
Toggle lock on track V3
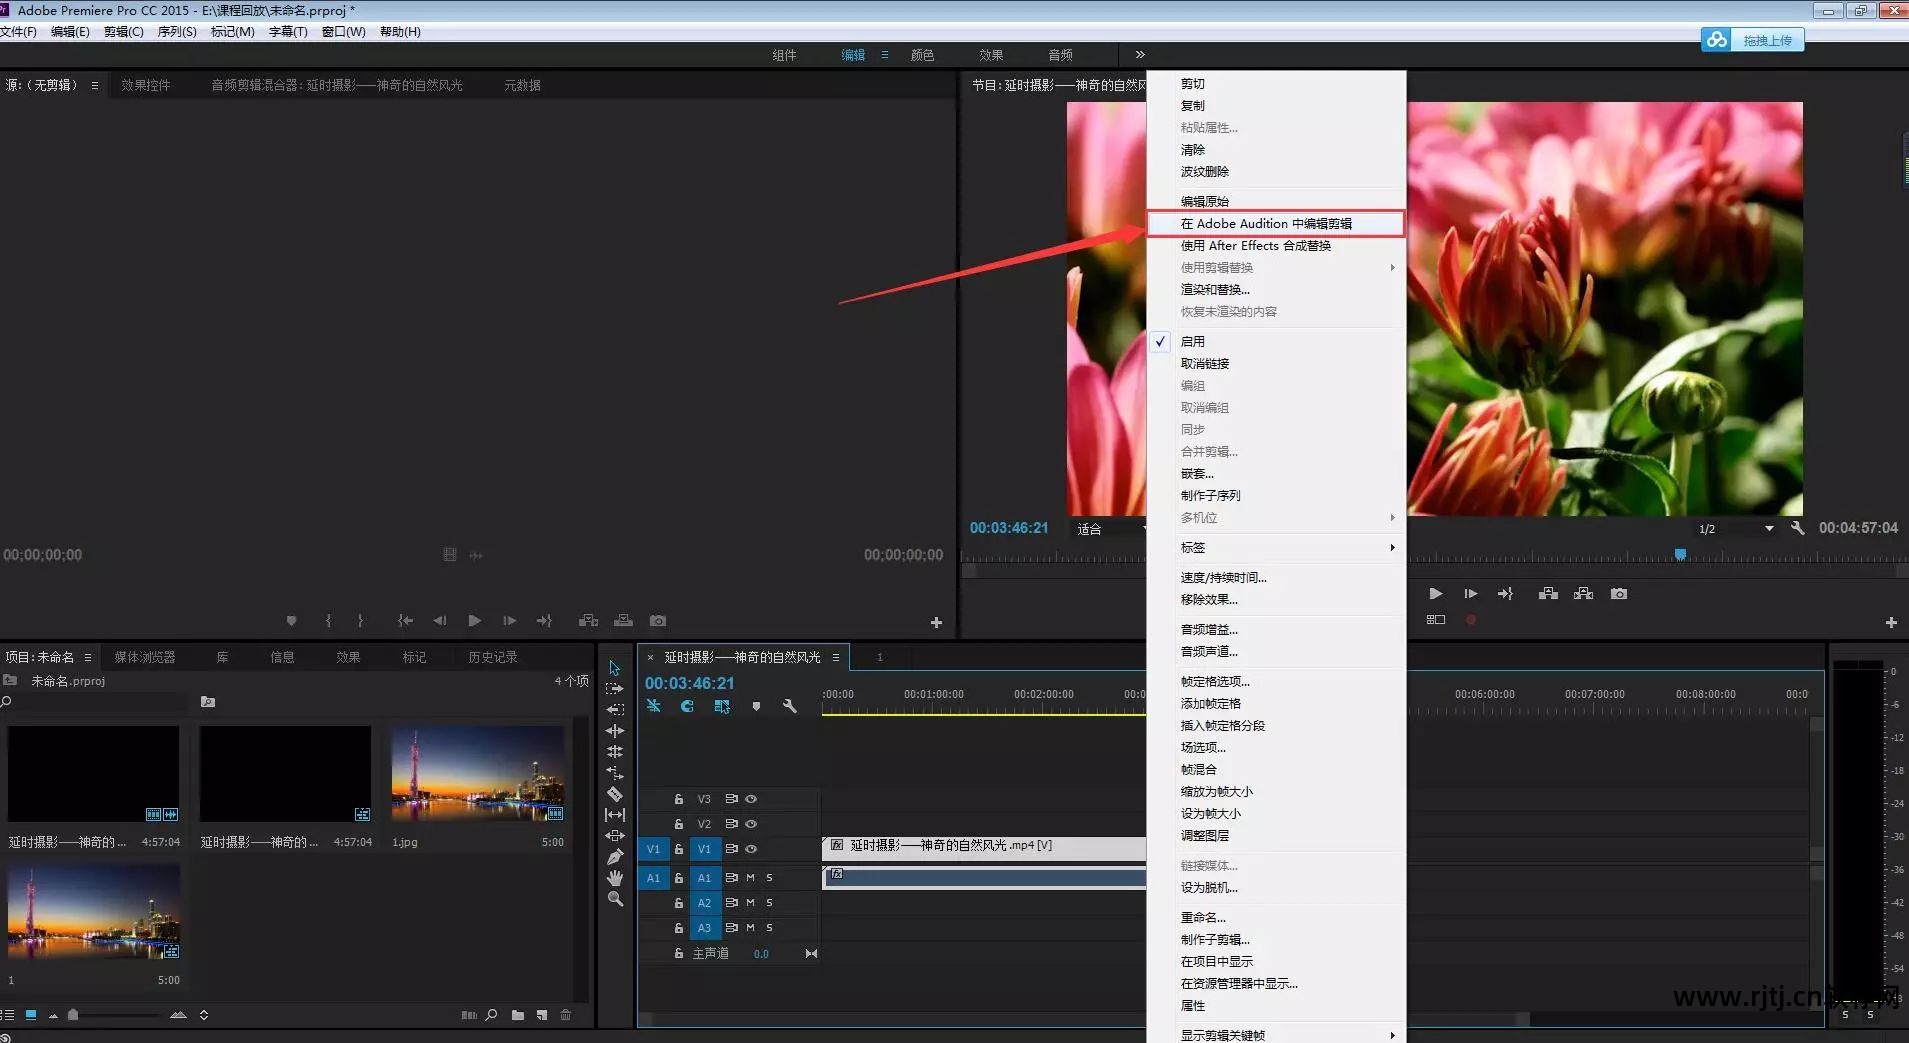tap(679, 799)
